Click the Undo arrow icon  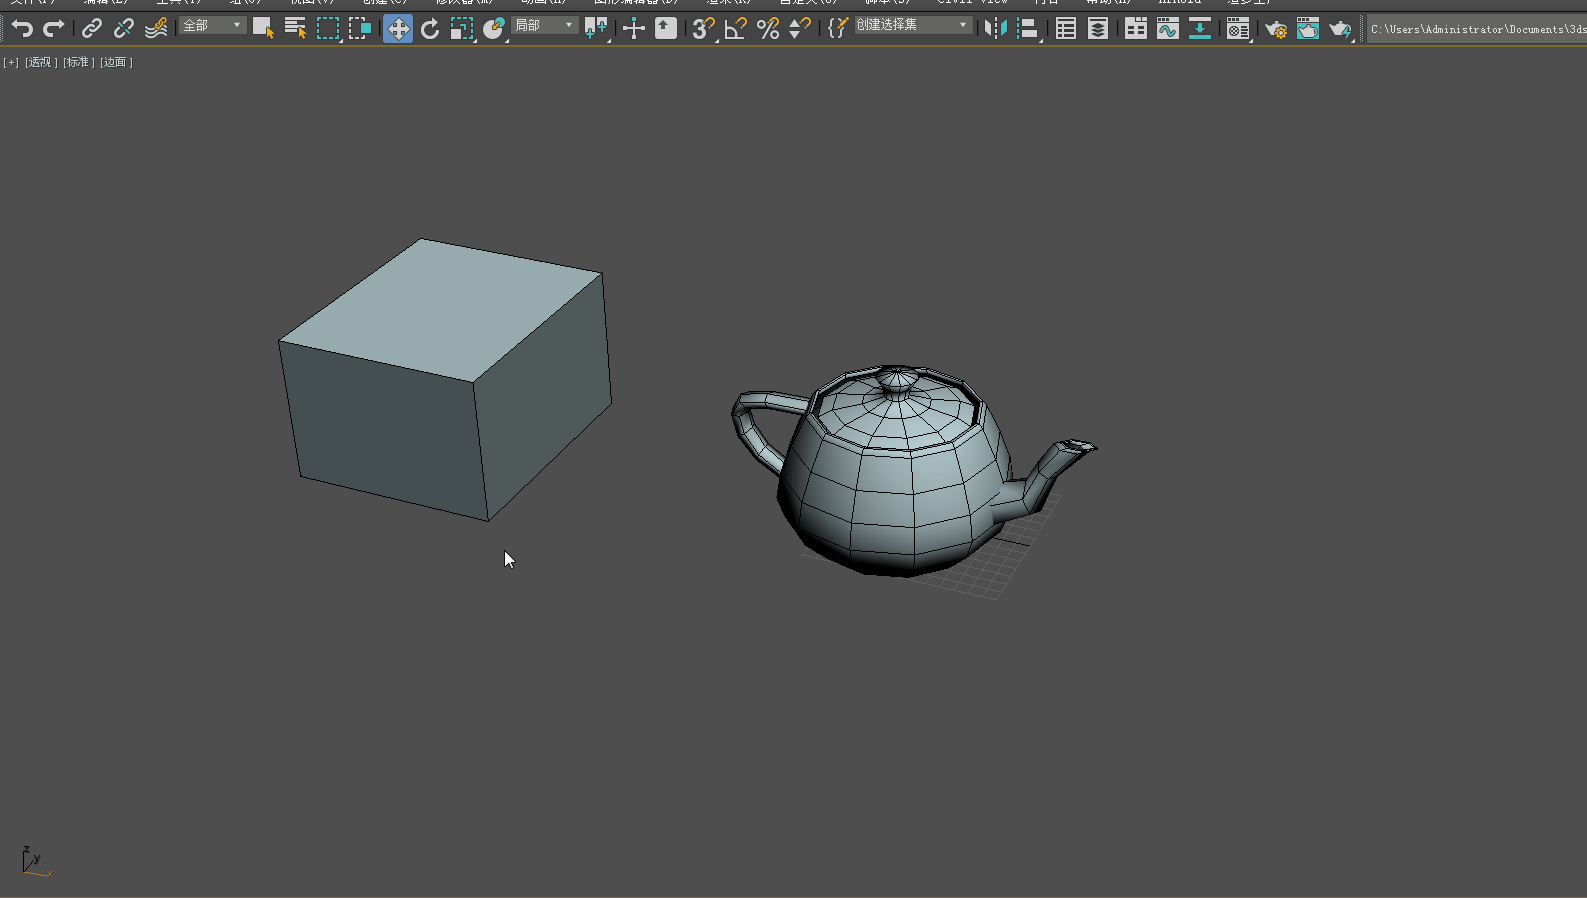pyautogui.click(x=22, y=29)
